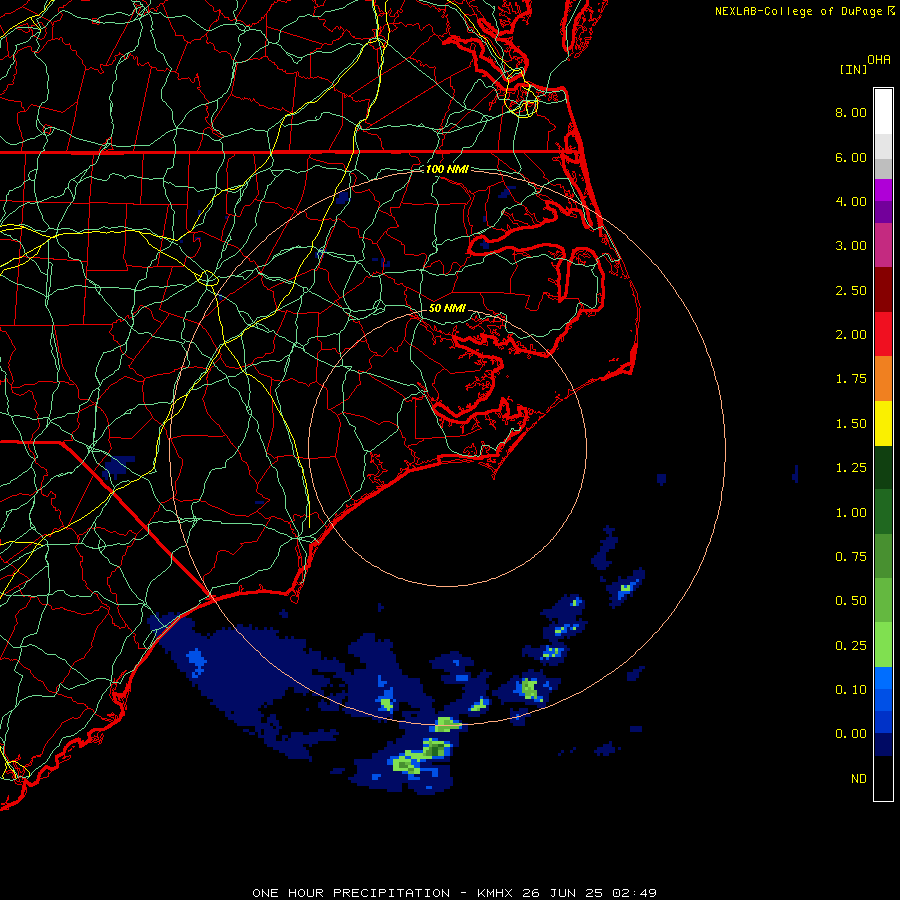
Task: Click the 1.75 legend value
Action: (851, 379)
